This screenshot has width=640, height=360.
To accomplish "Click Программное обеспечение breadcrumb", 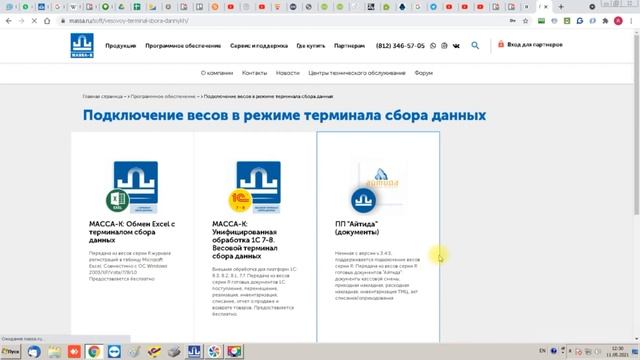I will (x=163, y=96).
